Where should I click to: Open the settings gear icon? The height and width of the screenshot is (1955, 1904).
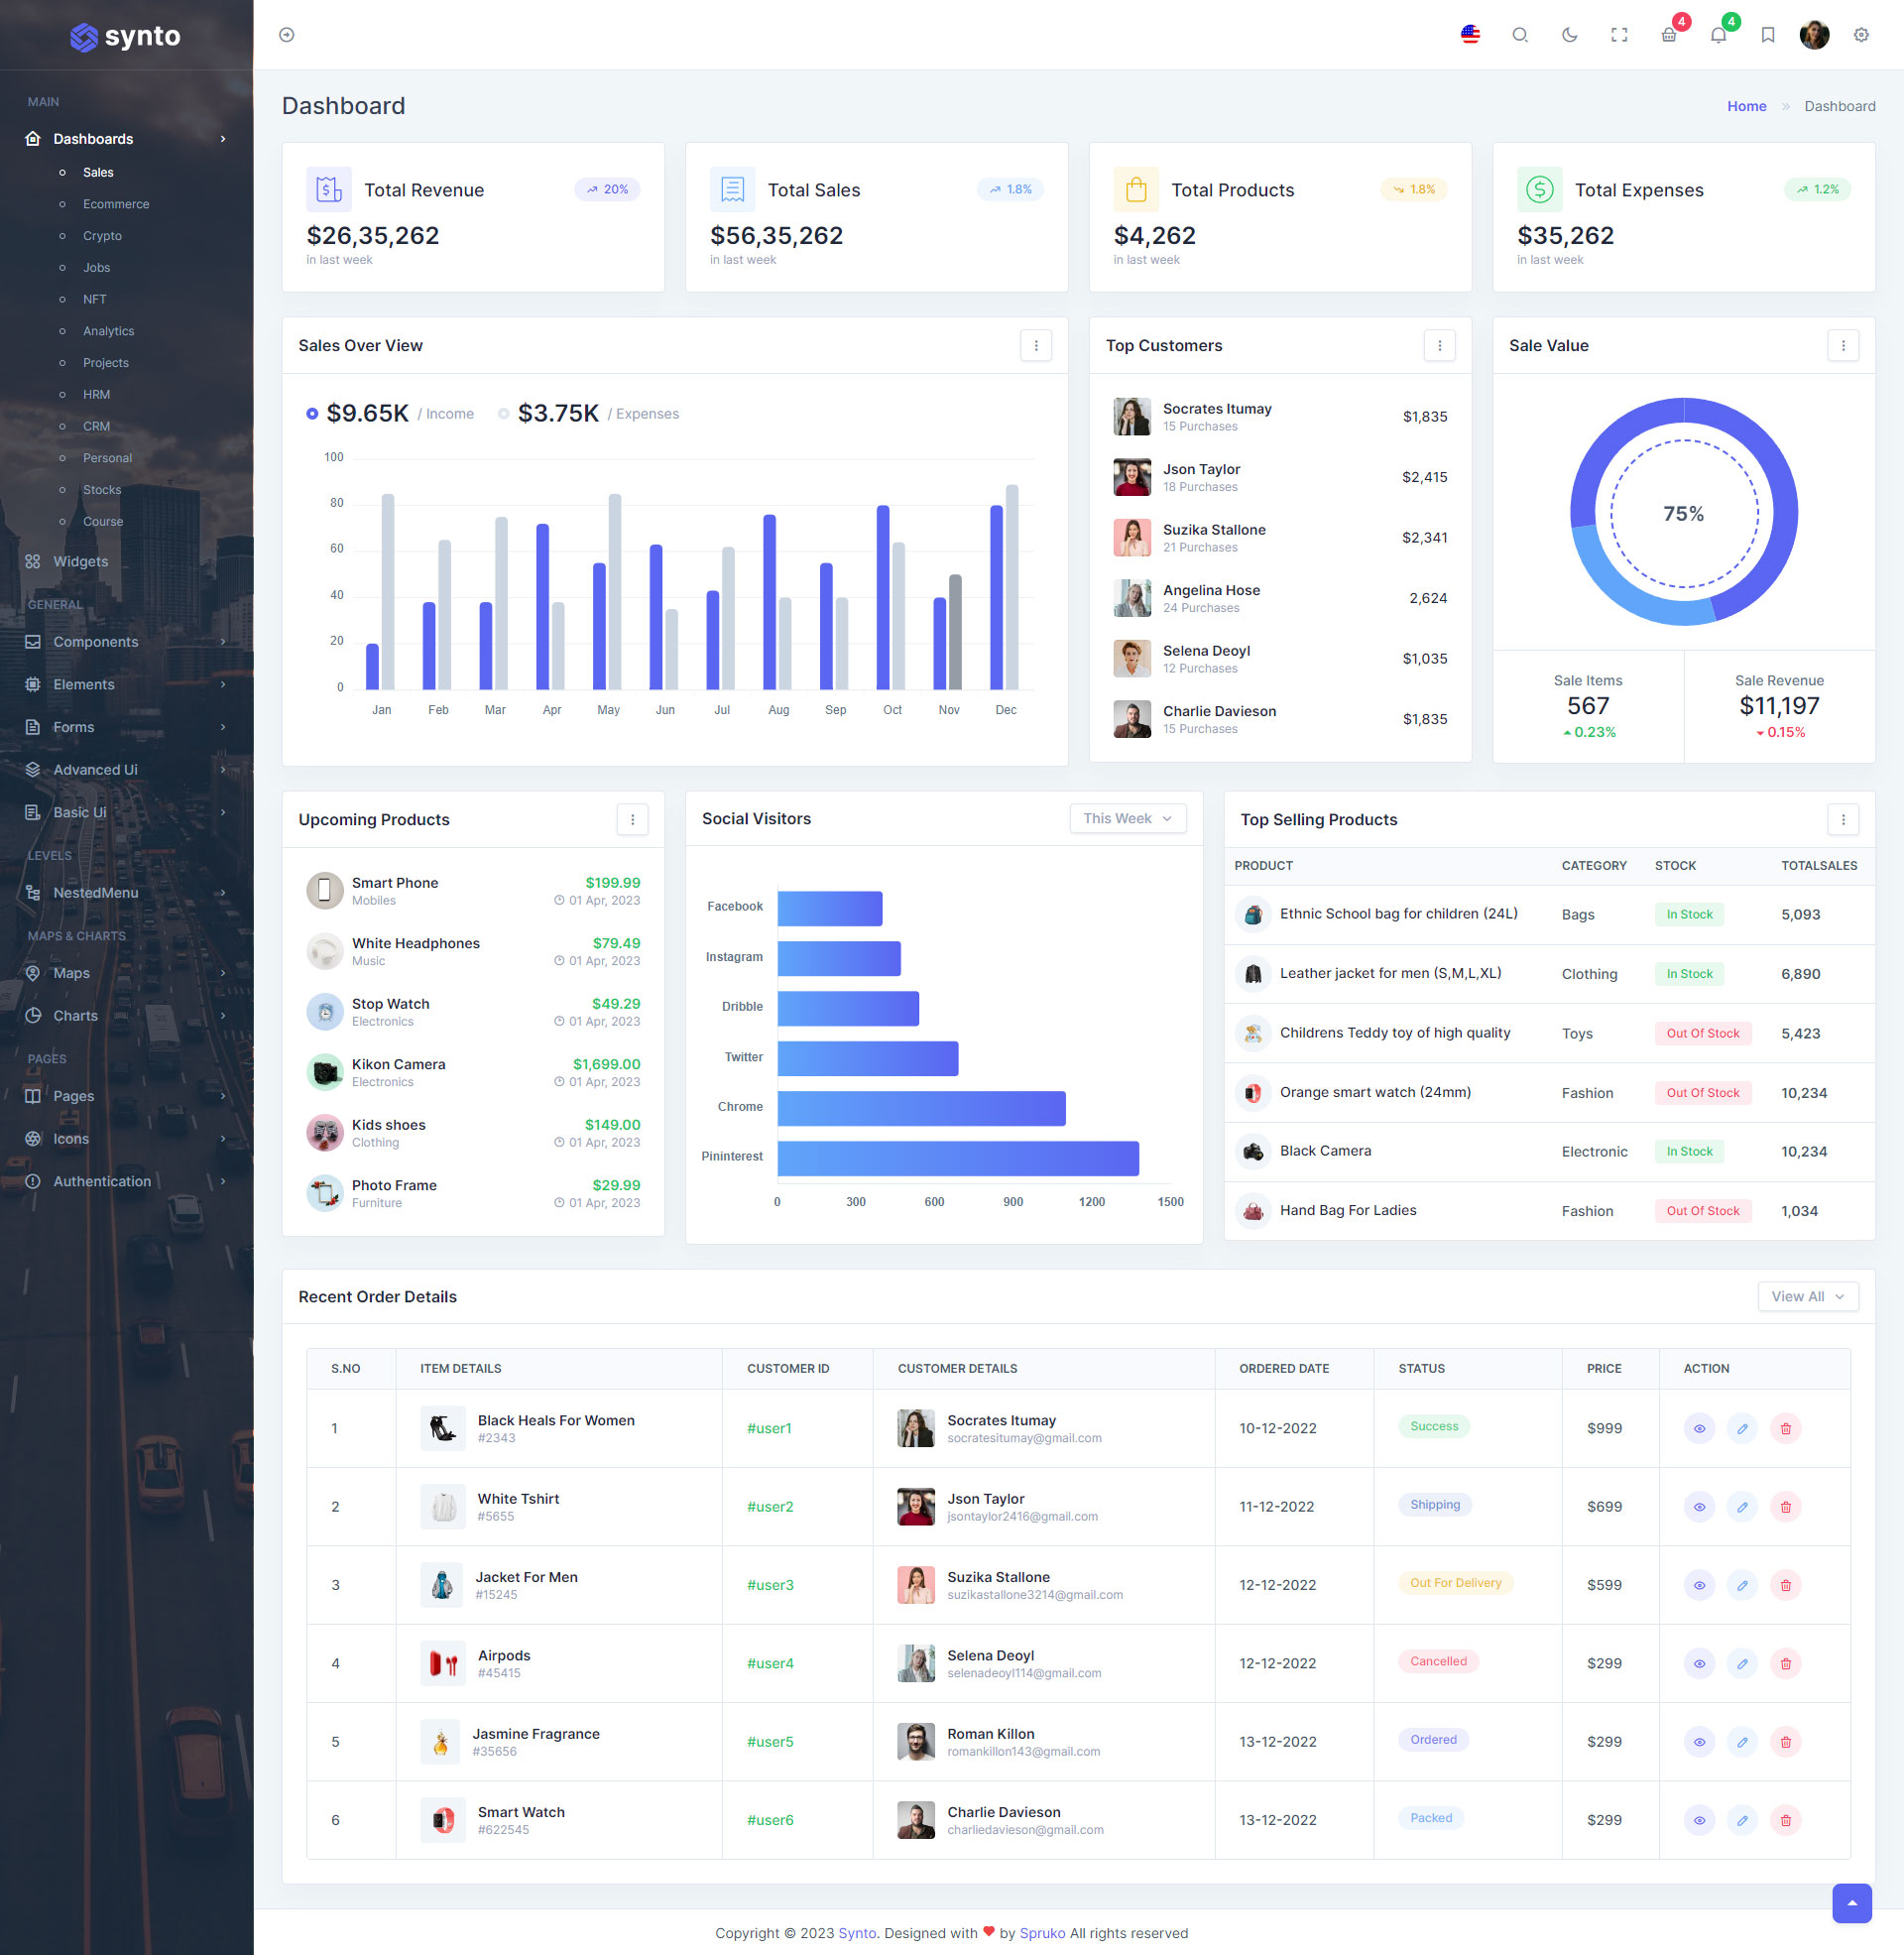click(1860, 35)
